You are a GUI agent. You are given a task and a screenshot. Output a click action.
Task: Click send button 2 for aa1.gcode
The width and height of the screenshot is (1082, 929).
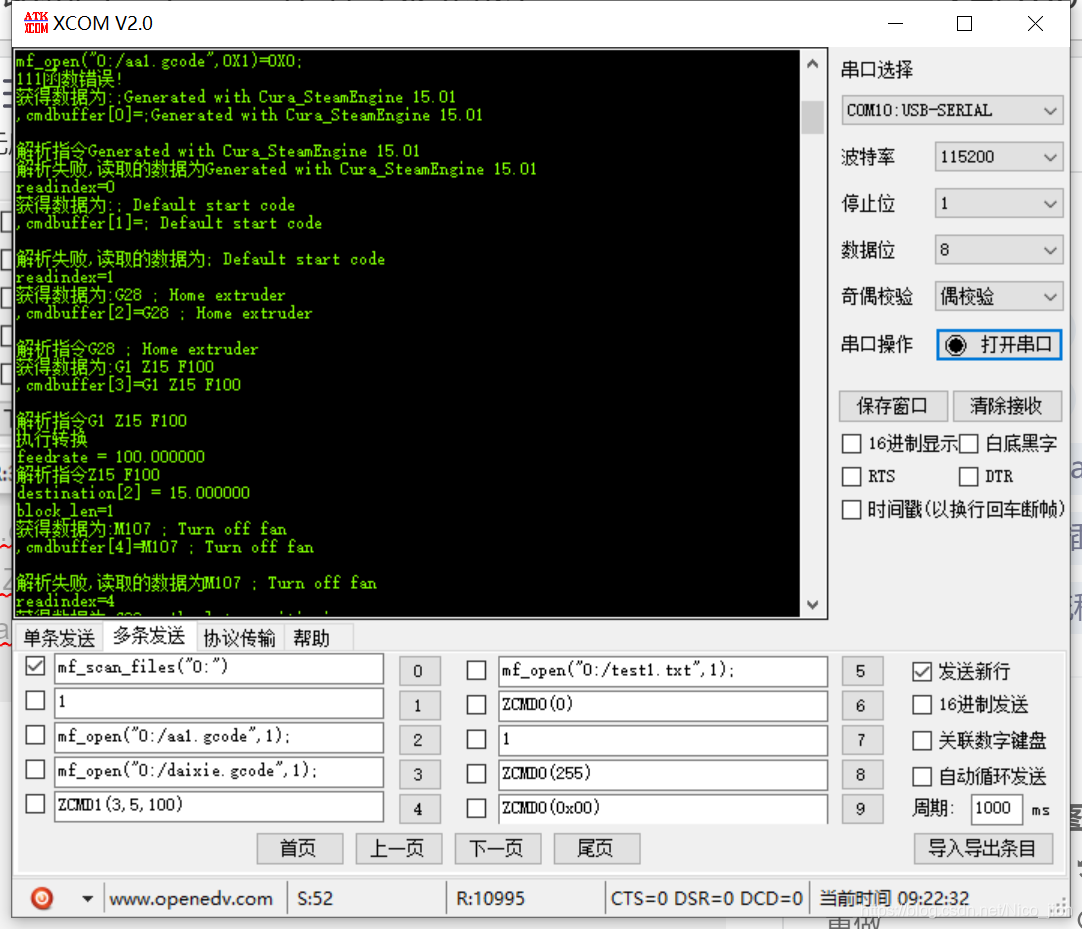[418, 740]
